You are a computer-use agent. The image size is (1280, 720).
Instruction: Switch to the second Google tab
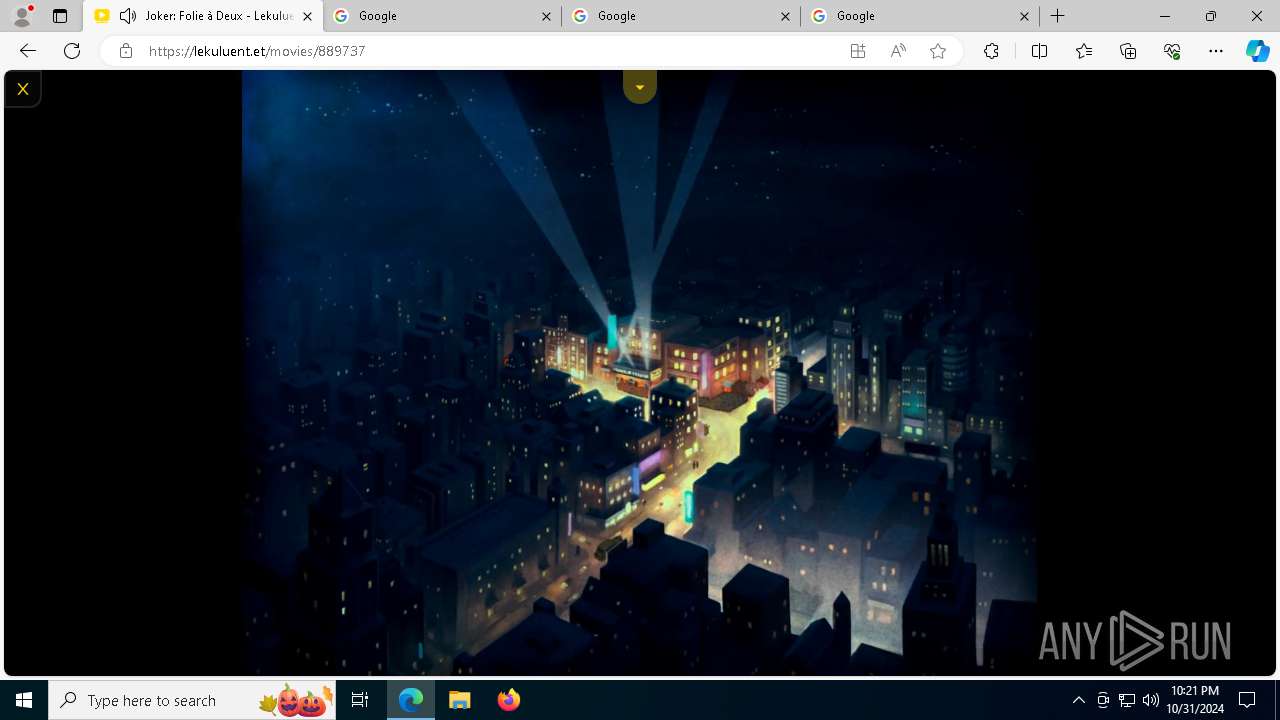click(x=681, y=16)
